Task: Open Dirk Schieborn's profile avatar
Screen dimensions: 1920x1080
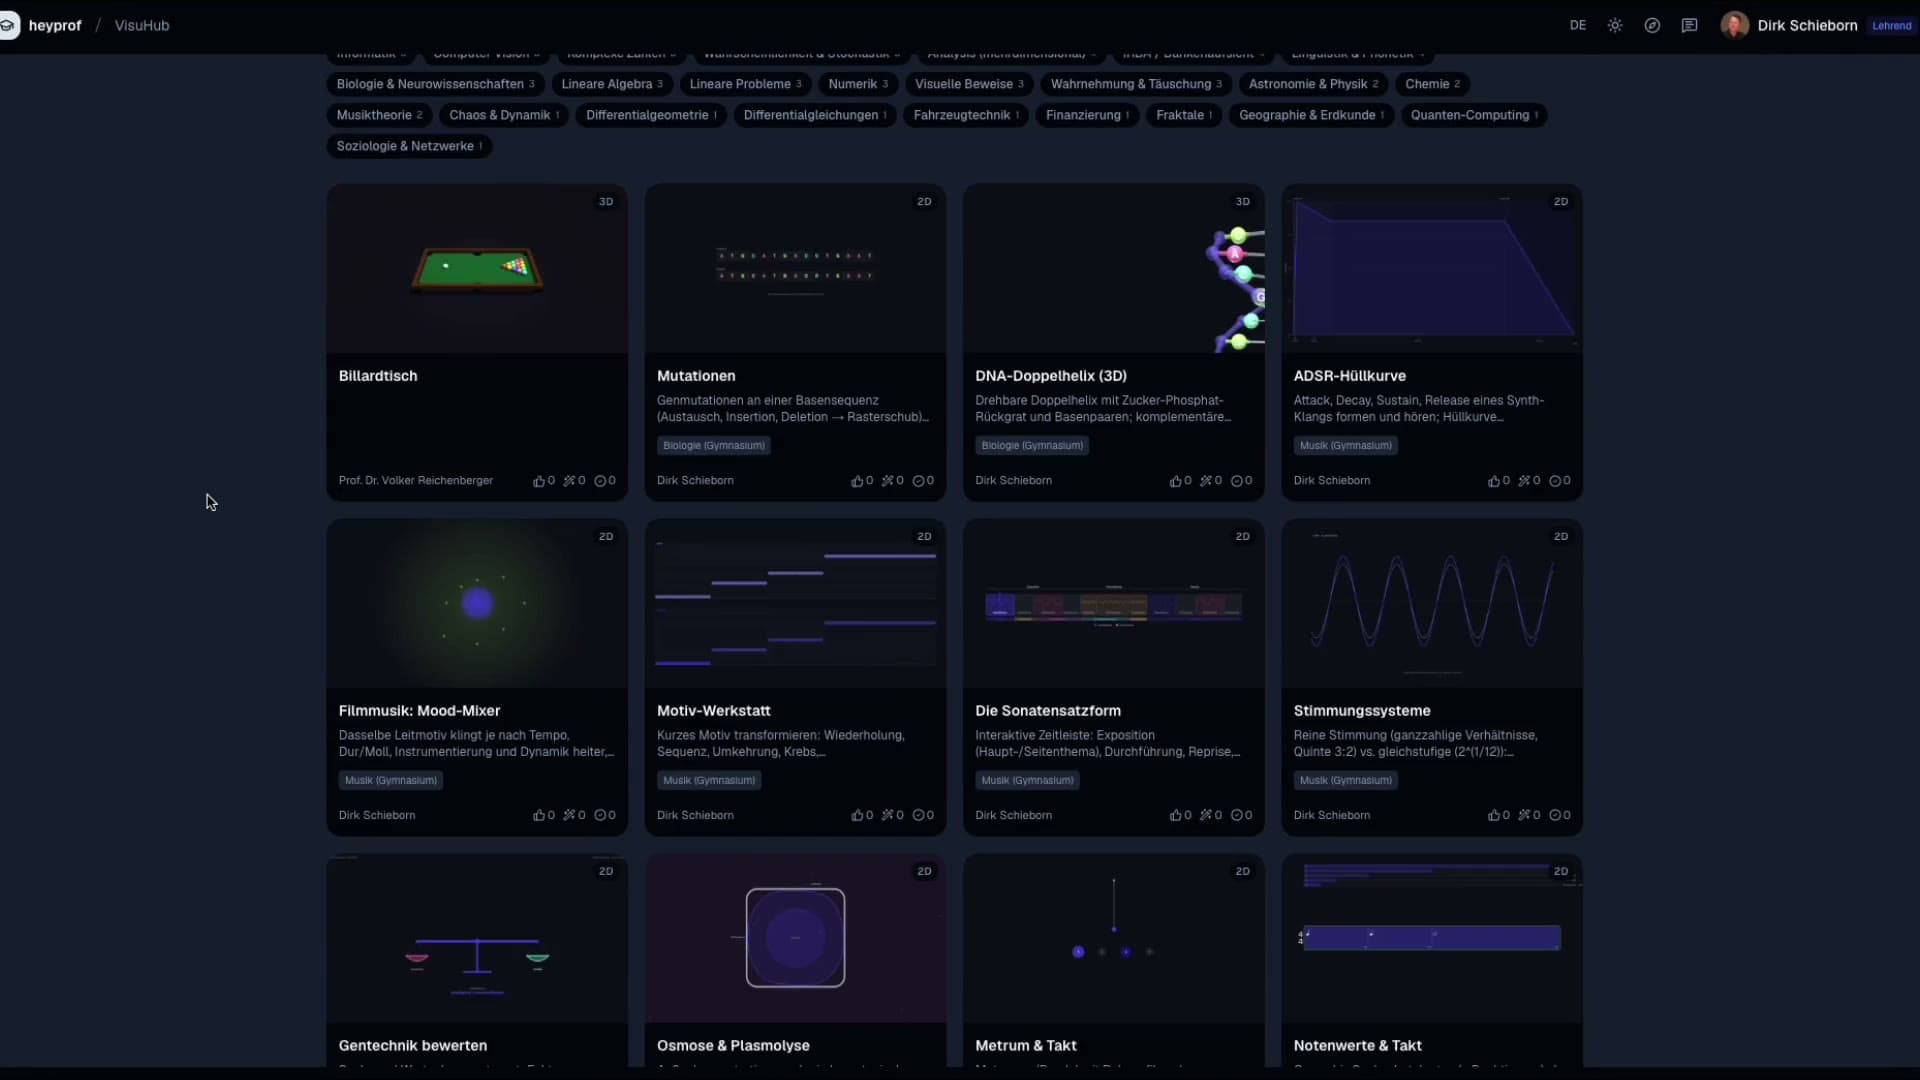Action: 1734,26
